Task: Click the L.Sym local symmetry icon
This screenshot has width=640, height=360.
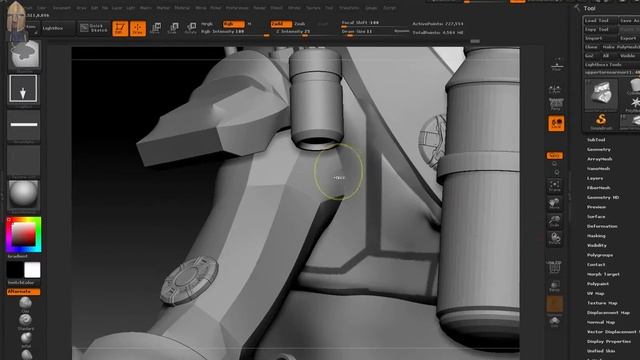Action: point(555,90)
